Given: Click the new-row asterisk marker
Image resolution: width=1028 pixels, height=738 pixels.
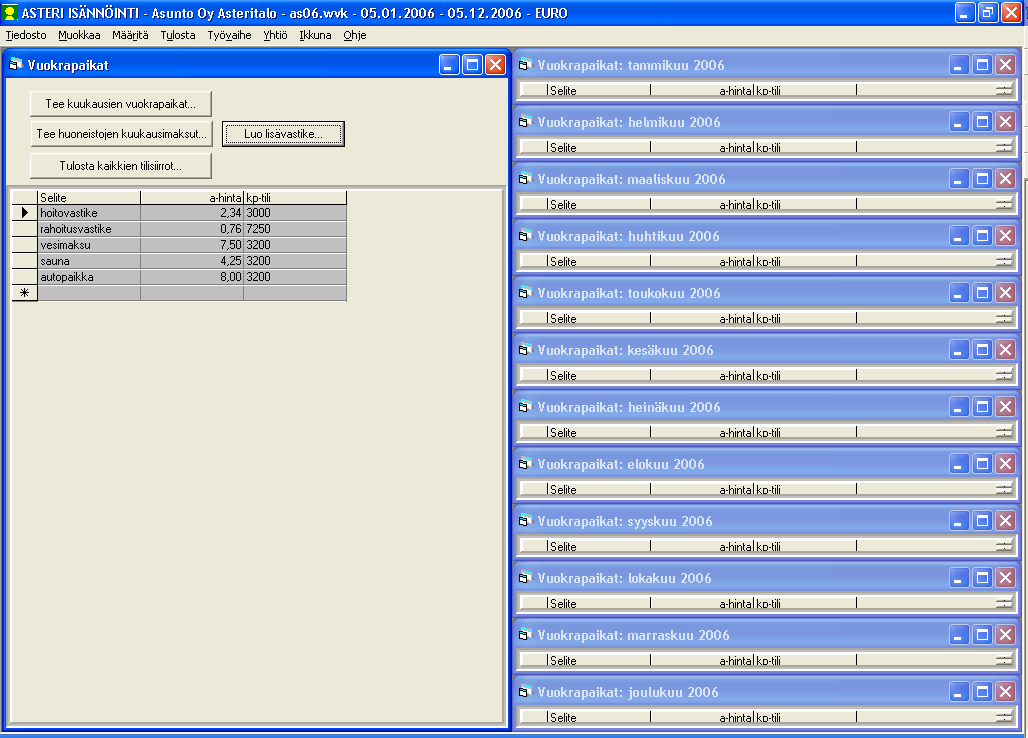Looking at the screenshot, I should point(25,293).
